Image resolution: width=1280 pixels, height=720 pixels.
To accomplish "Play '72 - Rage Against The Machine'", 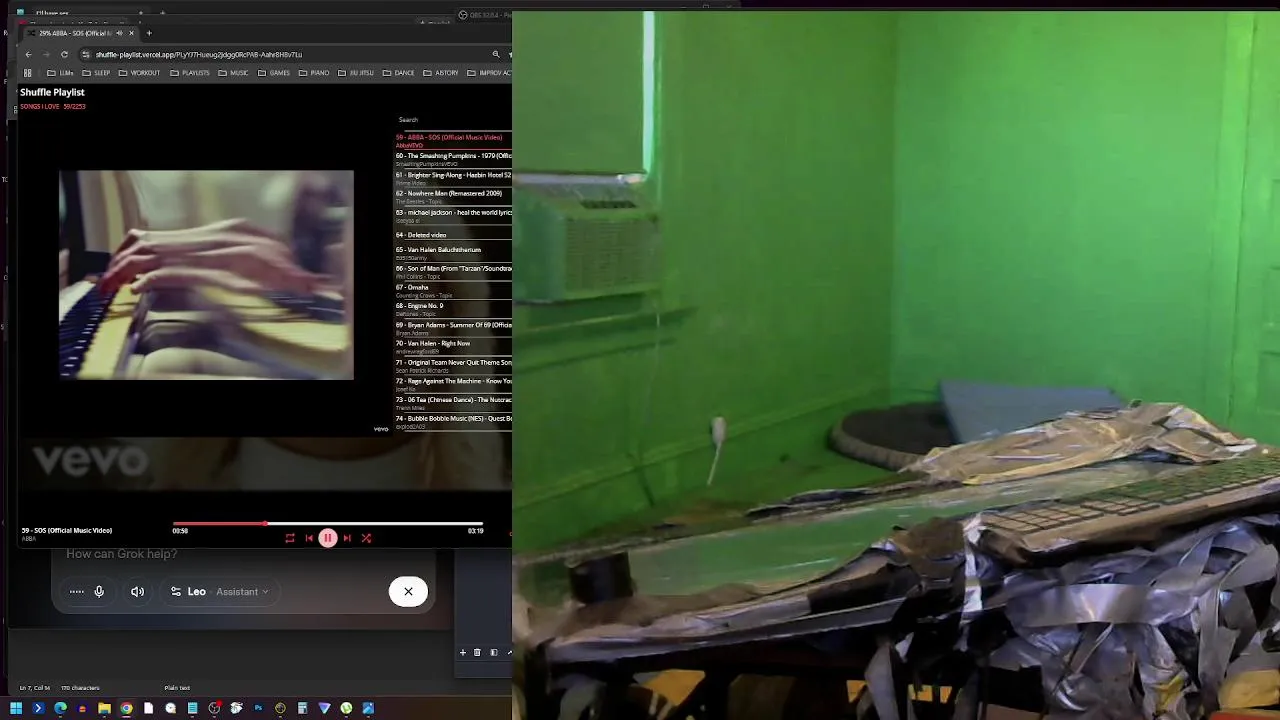I will click(x=454, y=384).
